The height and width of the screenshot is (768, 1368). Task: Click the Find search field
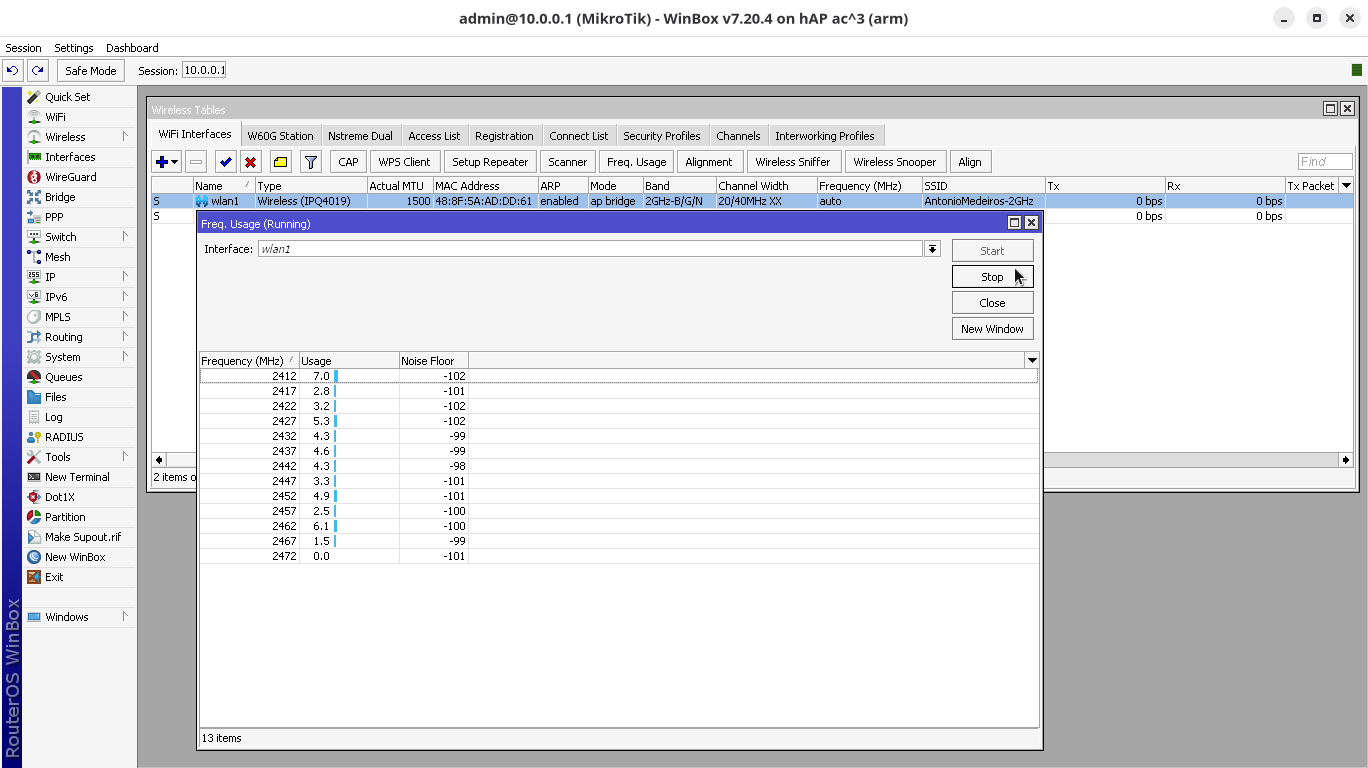click(x=1324, y=162)
